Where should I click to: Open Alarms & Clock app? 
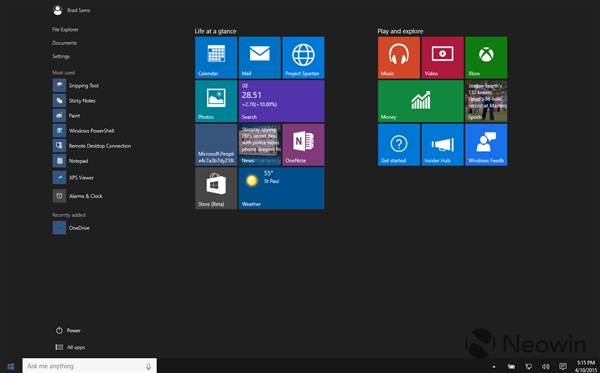(78, 196)
